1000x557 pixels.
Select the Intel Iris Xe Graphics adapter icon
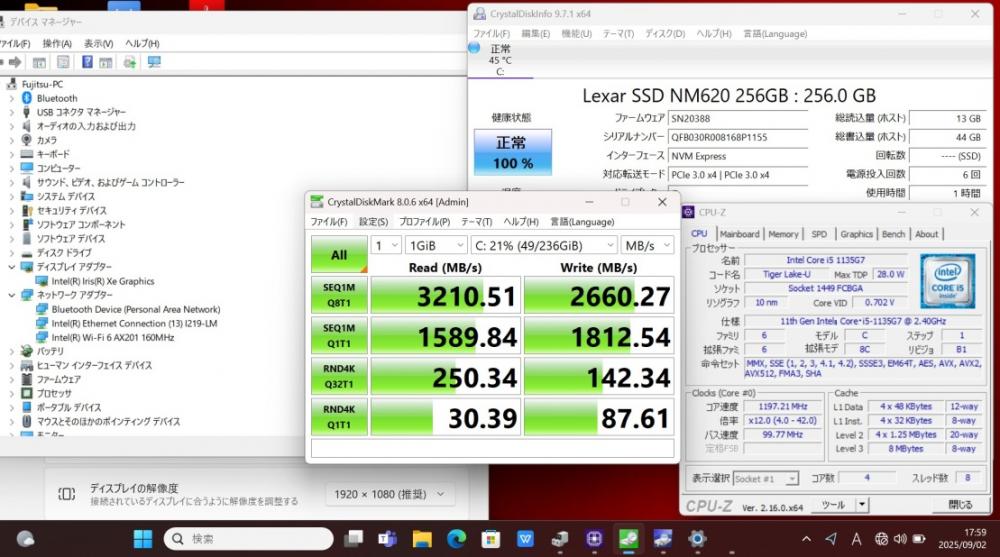click(42, 281)
